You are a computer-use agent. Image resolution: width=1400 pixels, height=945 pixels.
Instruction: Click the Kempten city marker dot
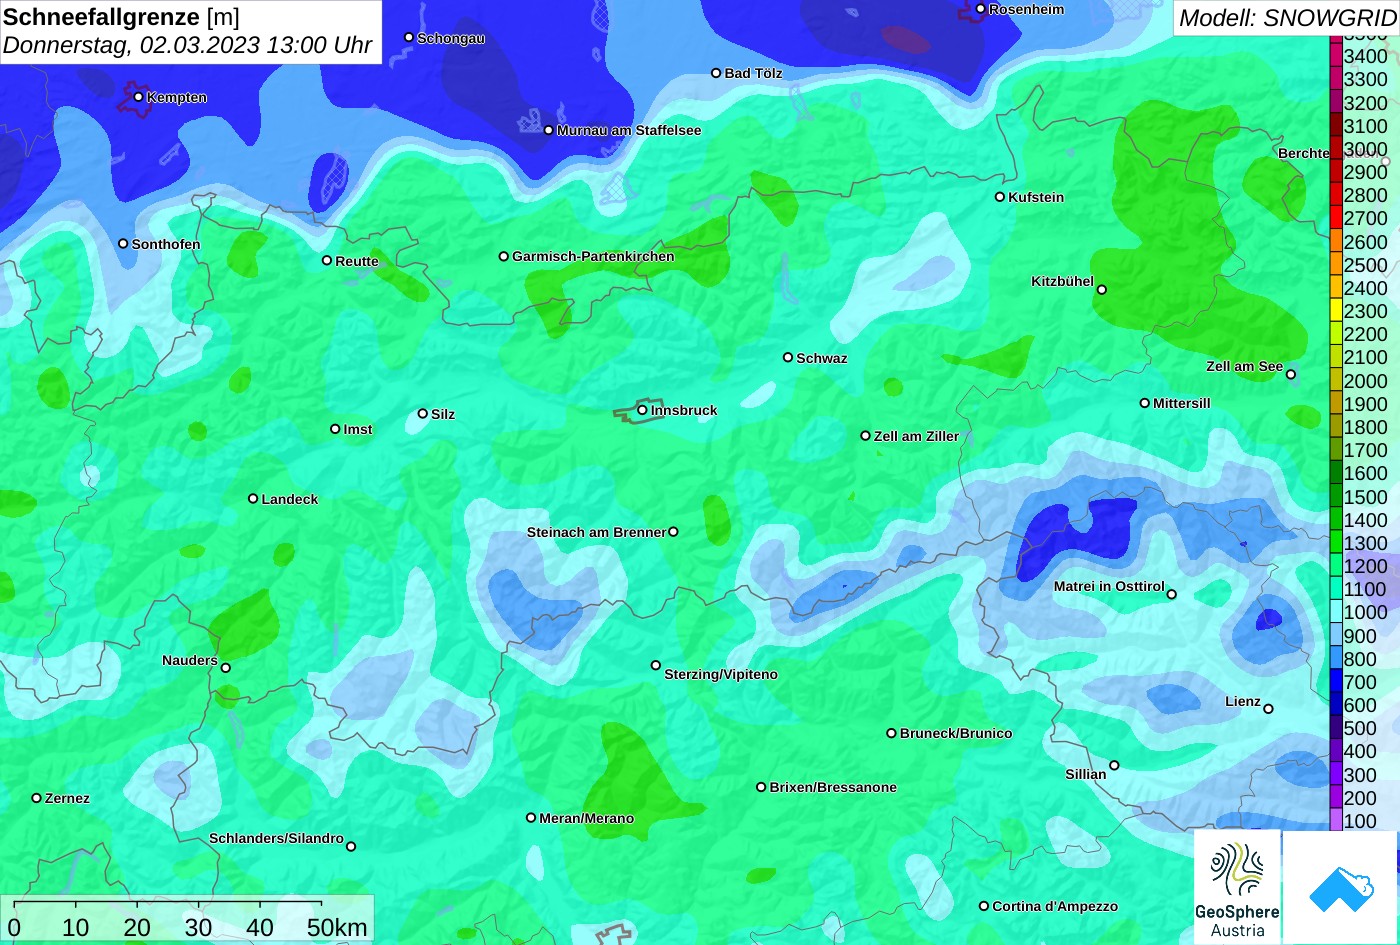point(139,97)
